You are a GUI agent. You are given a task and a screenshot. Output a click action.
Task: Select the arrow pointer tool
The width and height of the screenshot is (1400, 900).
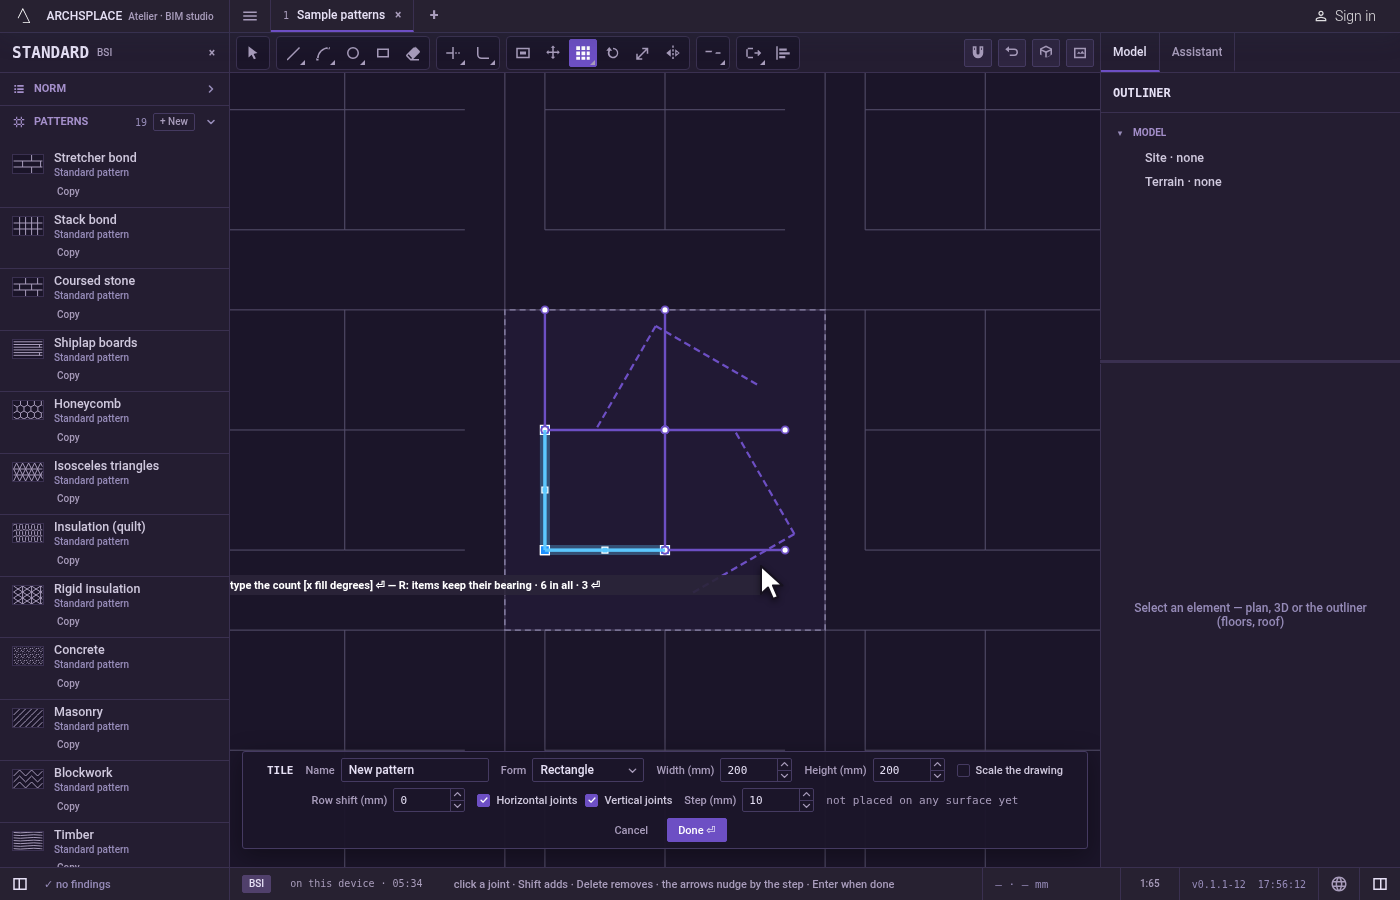click(x=252, y=53)
